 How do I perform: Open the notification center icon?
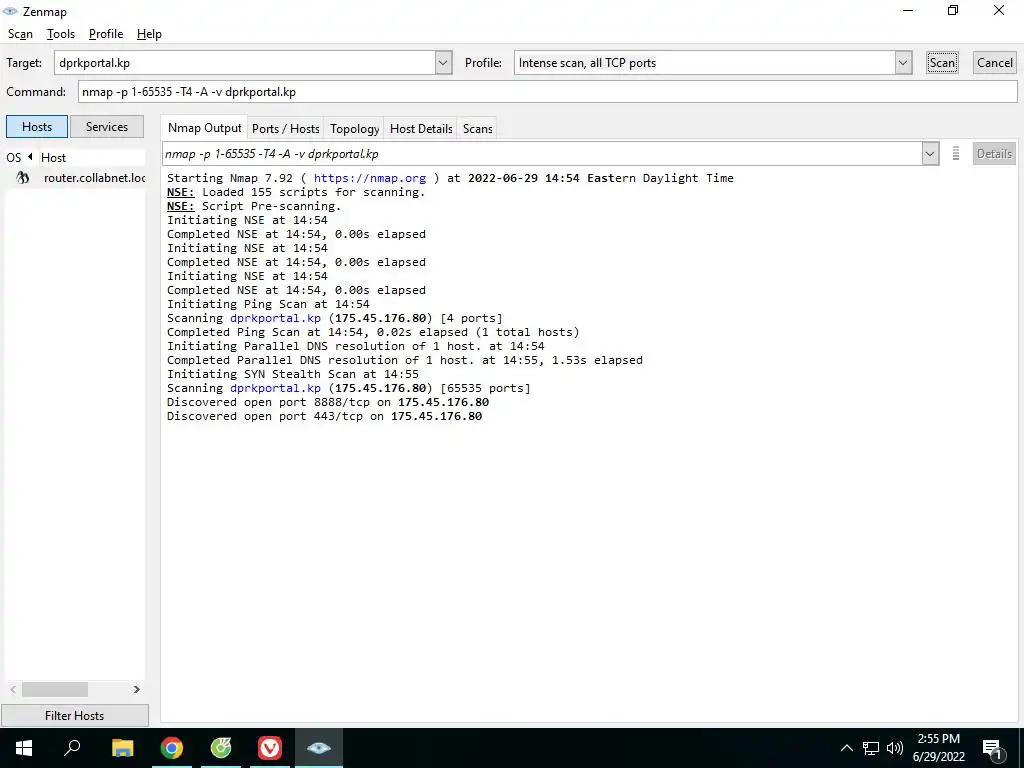(992, 749)
